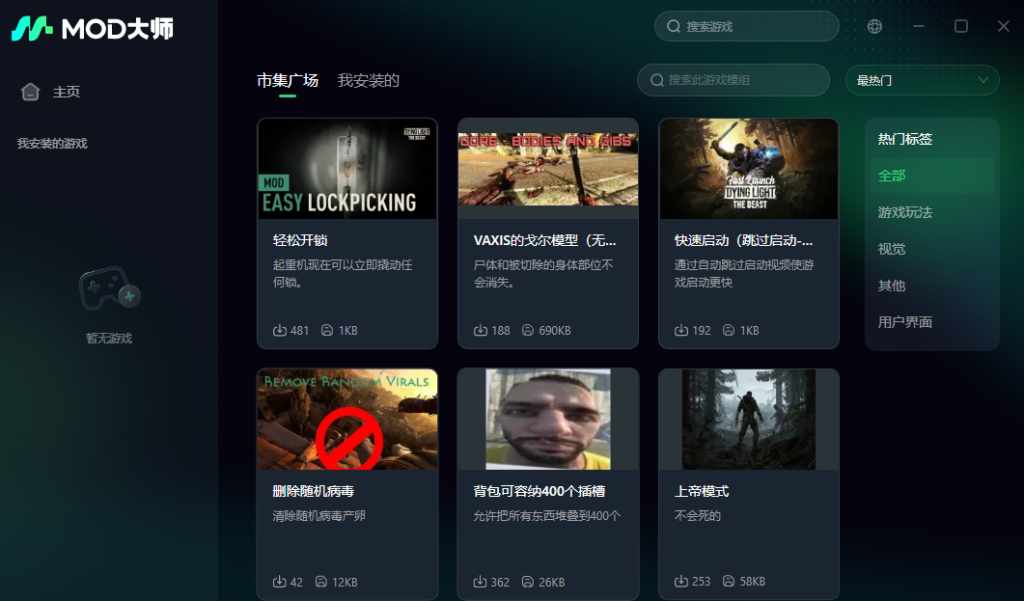
Task: Click the file size icon beside 26KB
Action: coord(528,581)
